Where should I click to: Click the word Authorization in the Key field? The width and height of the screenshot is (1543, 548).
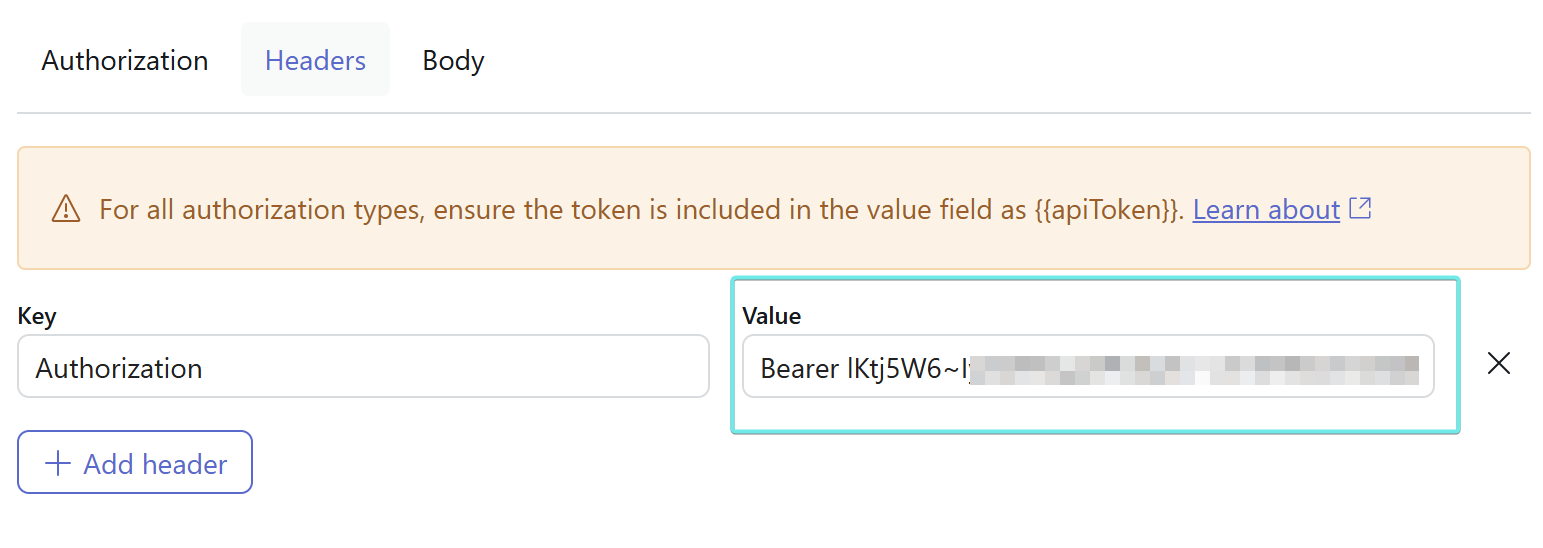(x=119, y=368)
